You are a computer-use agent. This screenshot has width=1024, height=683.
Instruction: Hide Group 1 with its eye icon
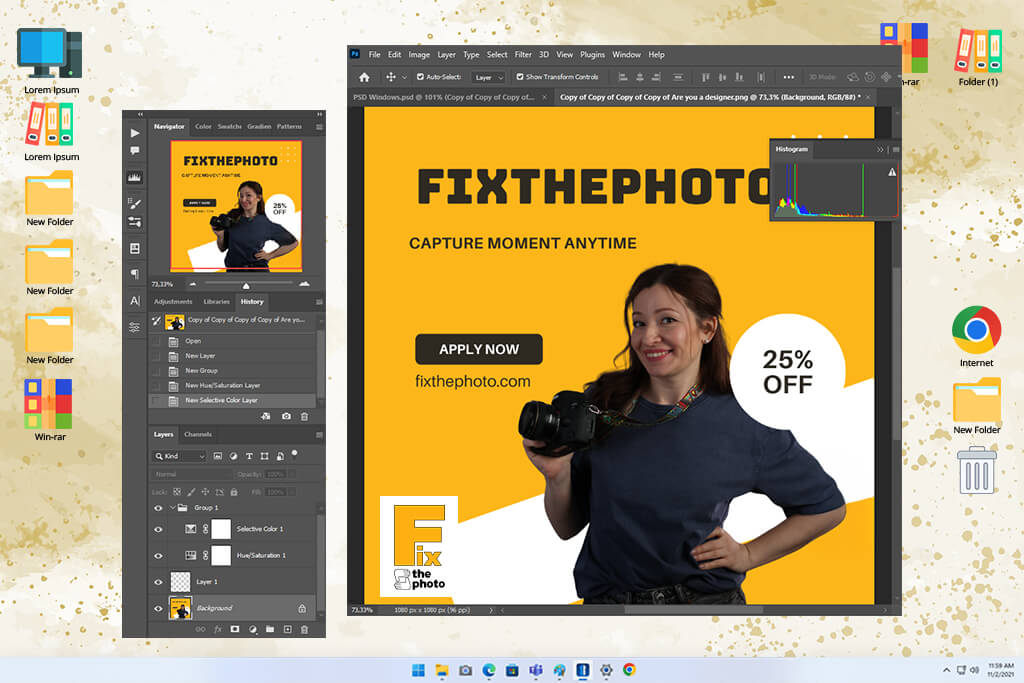pos(158,508)
